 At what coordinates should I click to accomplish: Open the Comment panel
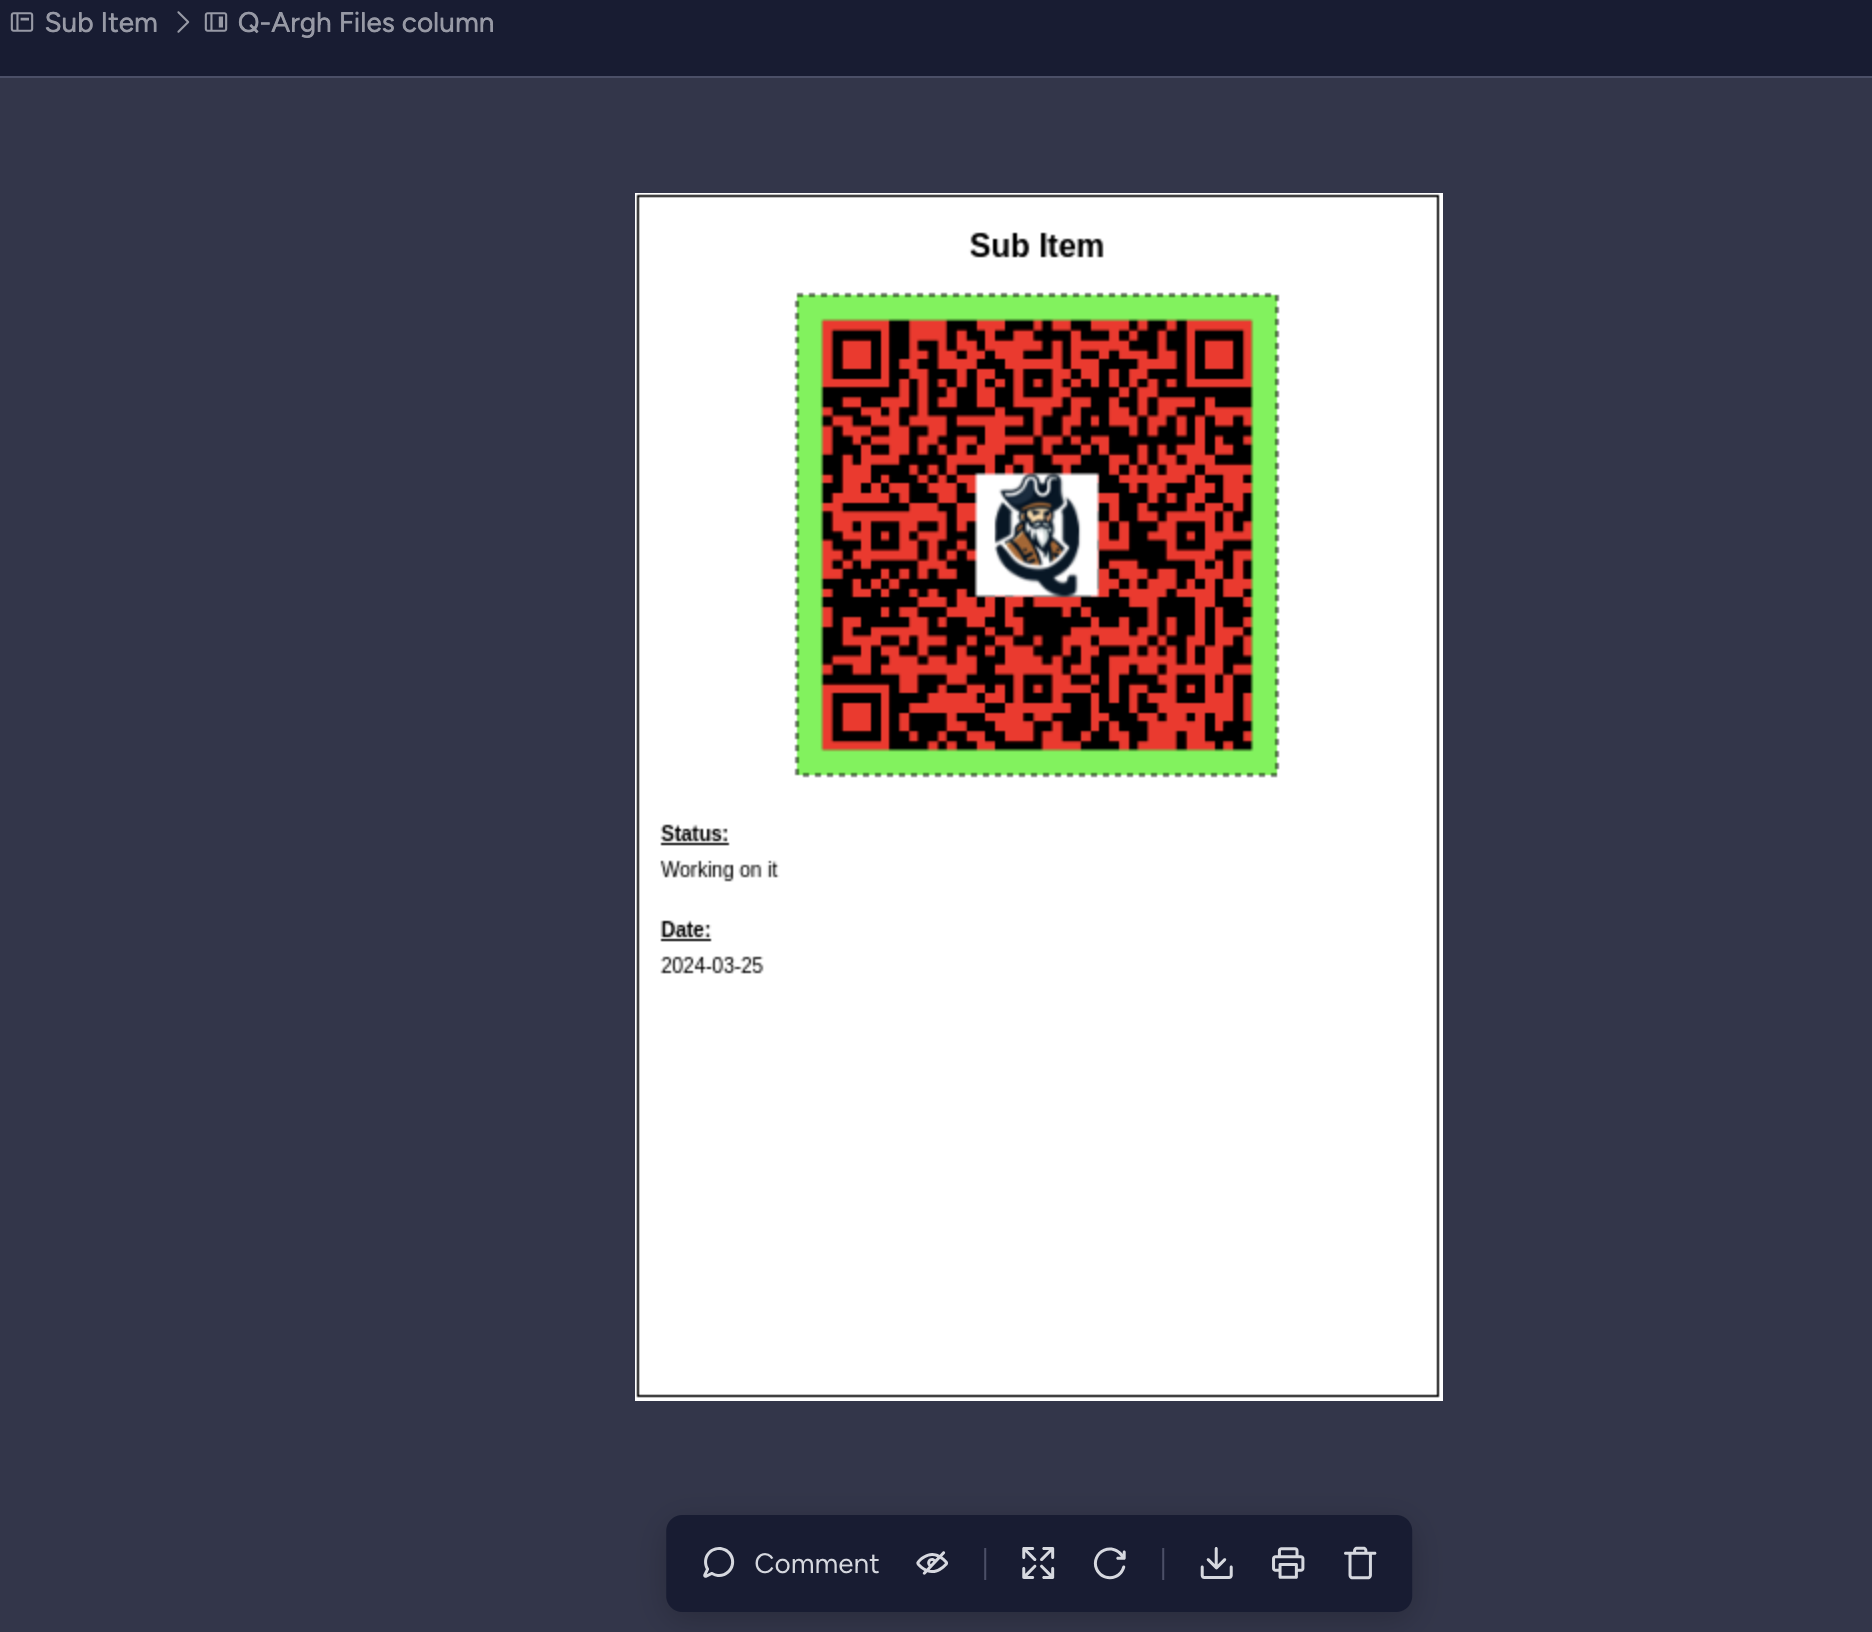point(790,1563)
